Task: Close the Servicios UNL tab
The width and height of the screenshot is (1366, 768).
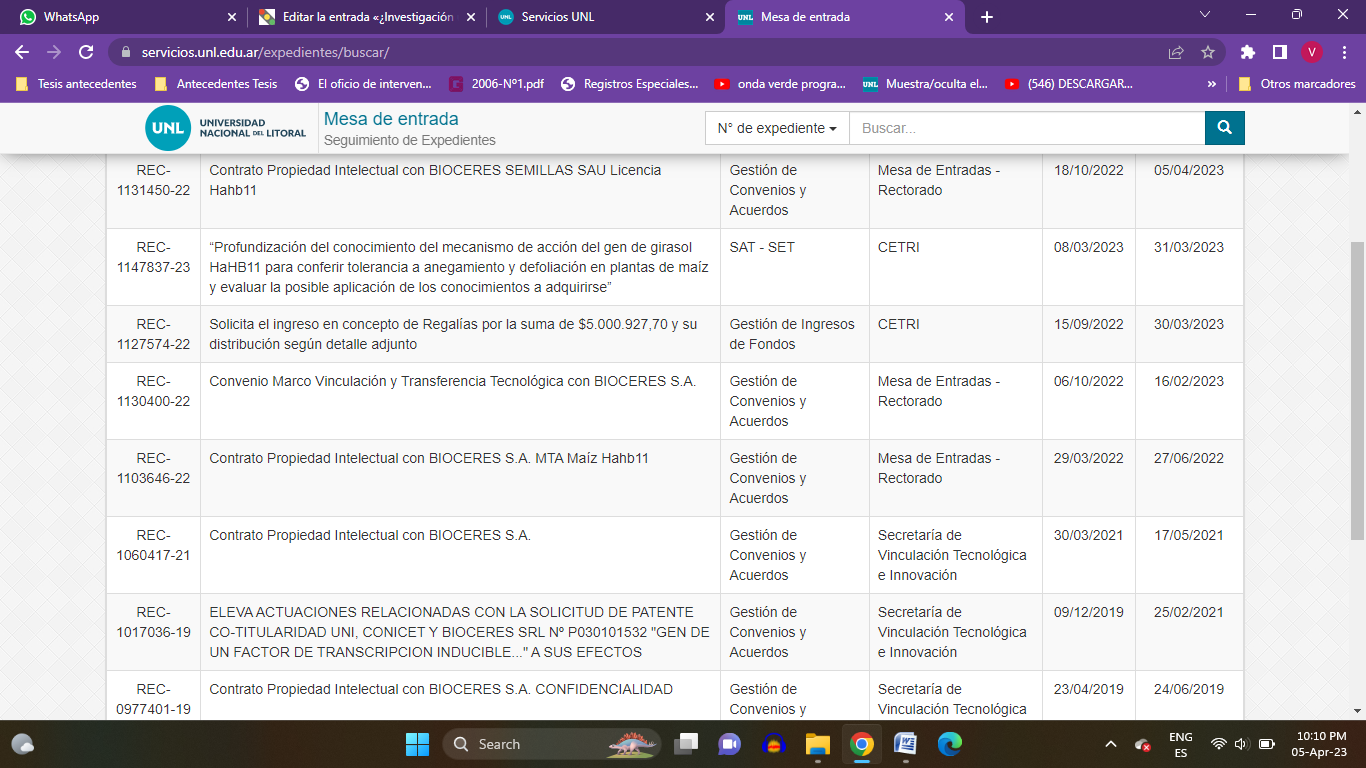Action: [710, 17]
